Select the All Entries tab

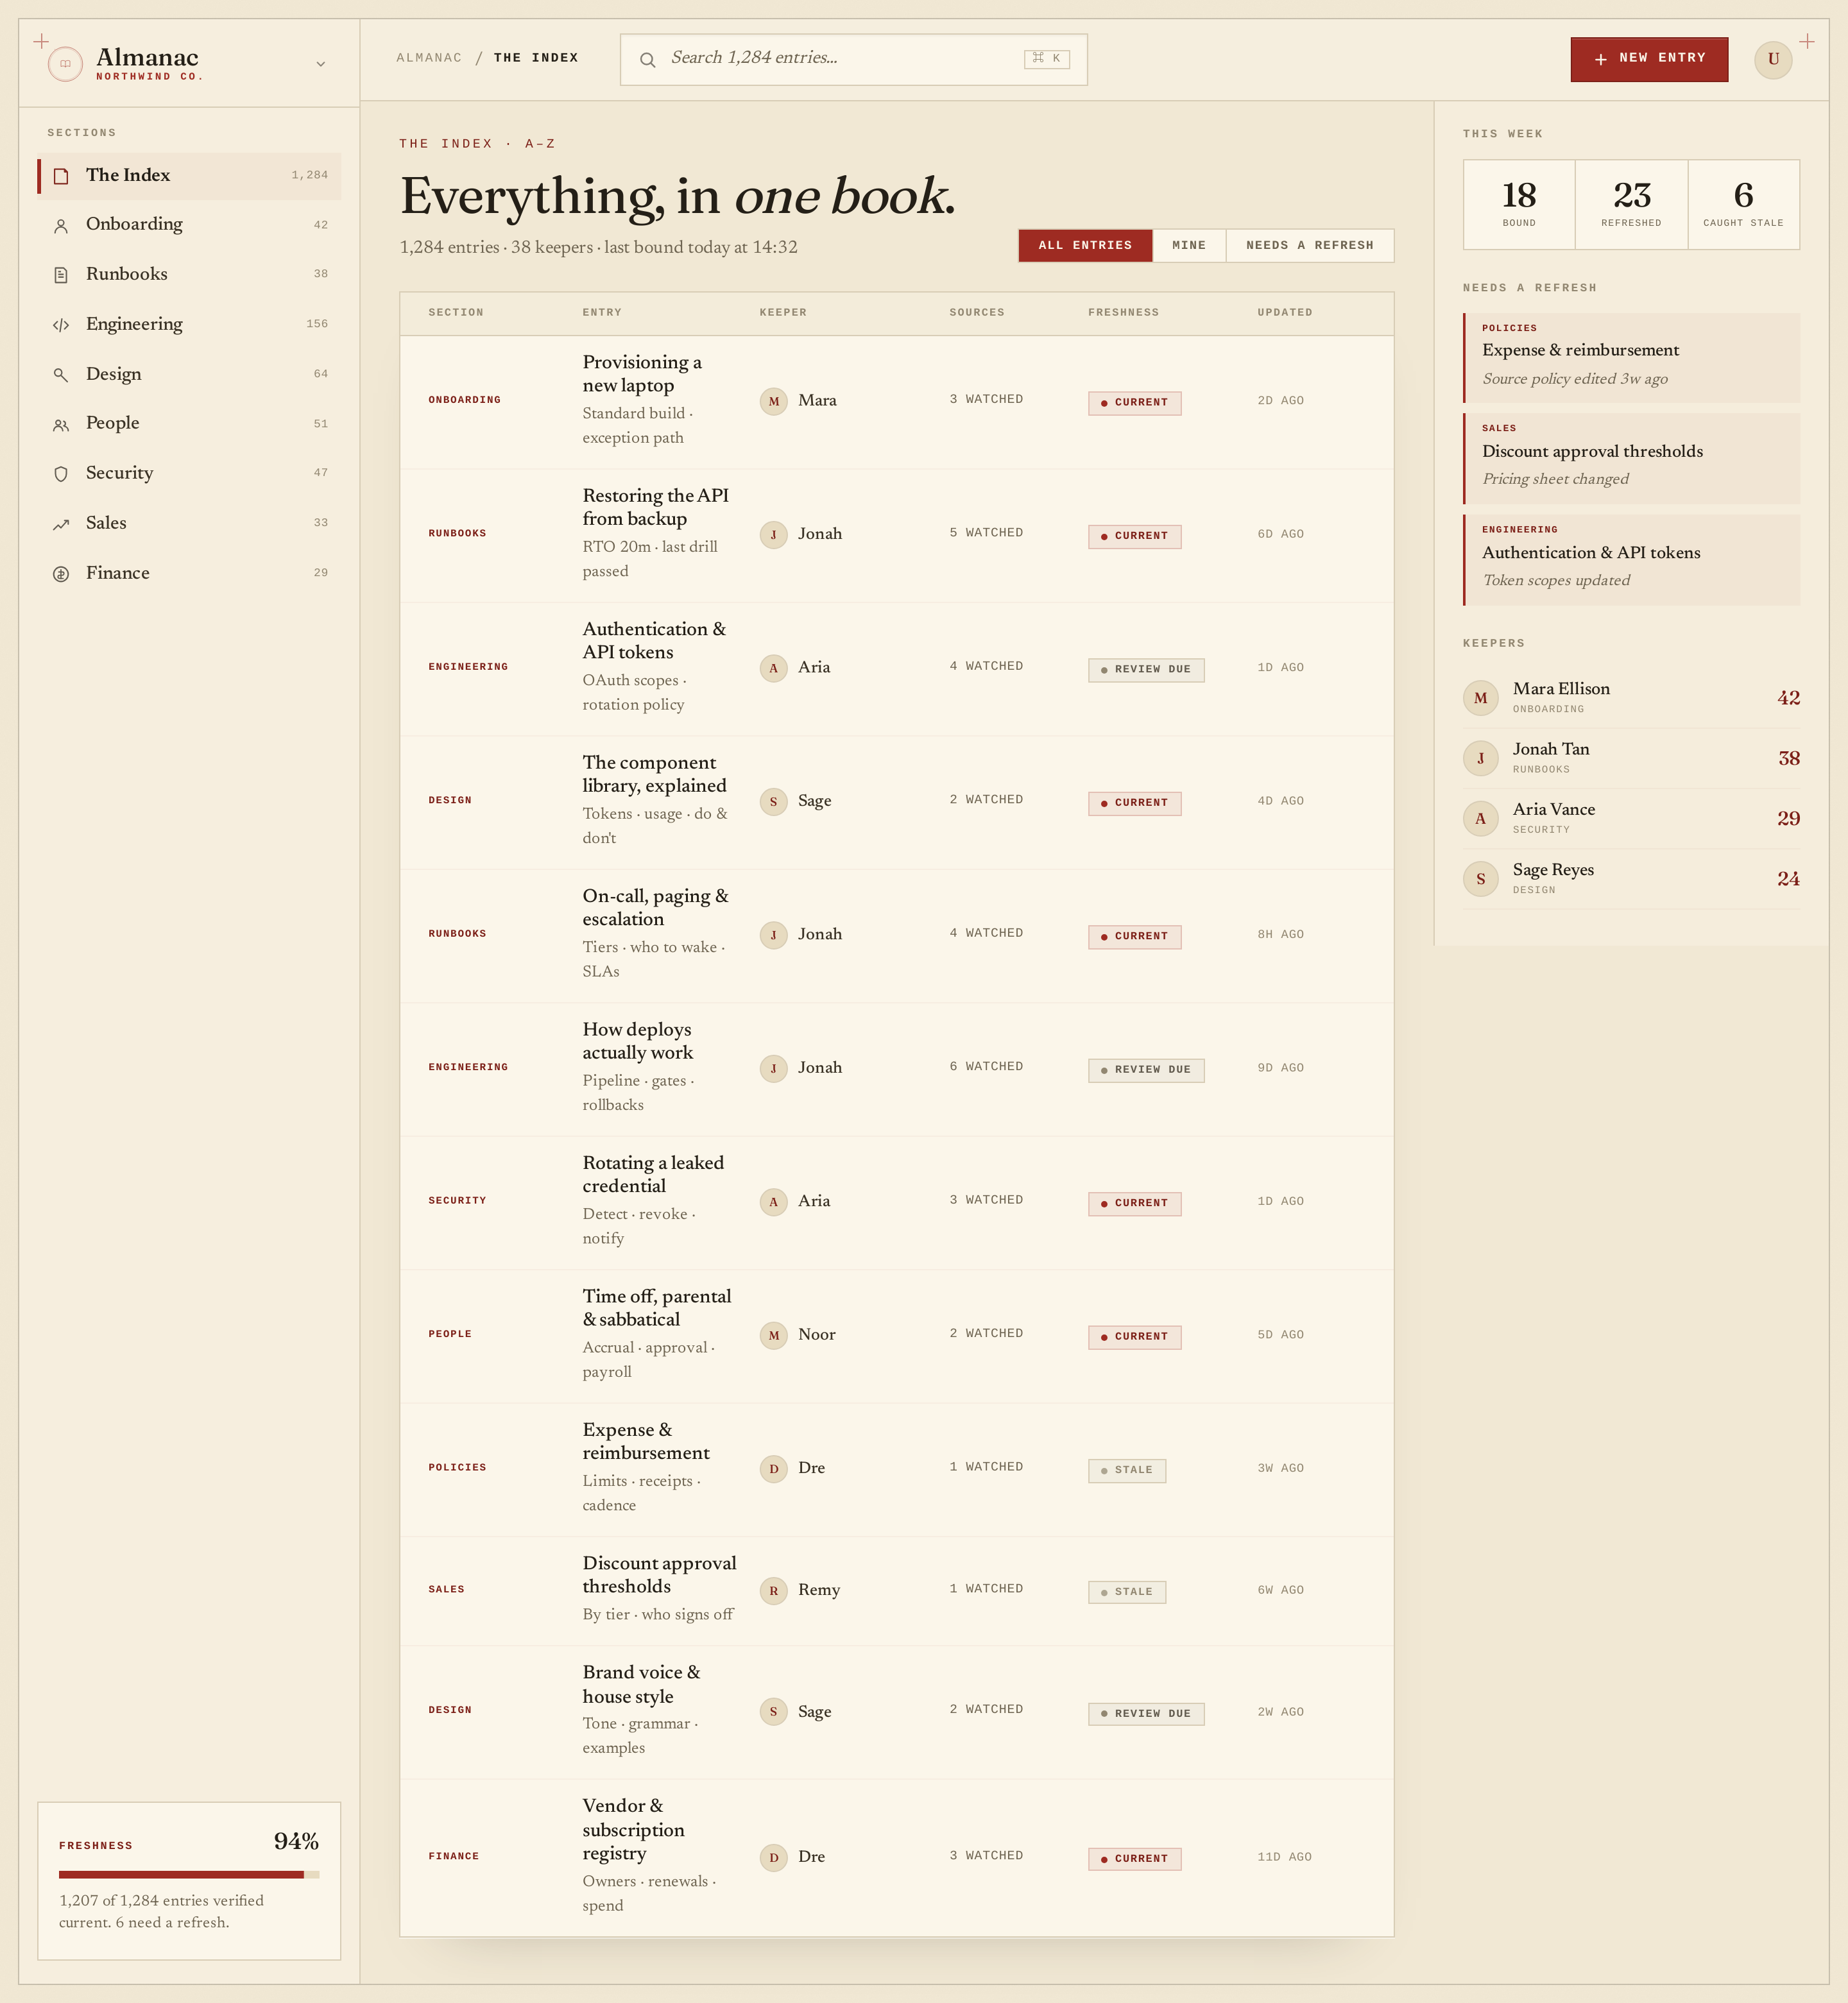click(1085, 245)
